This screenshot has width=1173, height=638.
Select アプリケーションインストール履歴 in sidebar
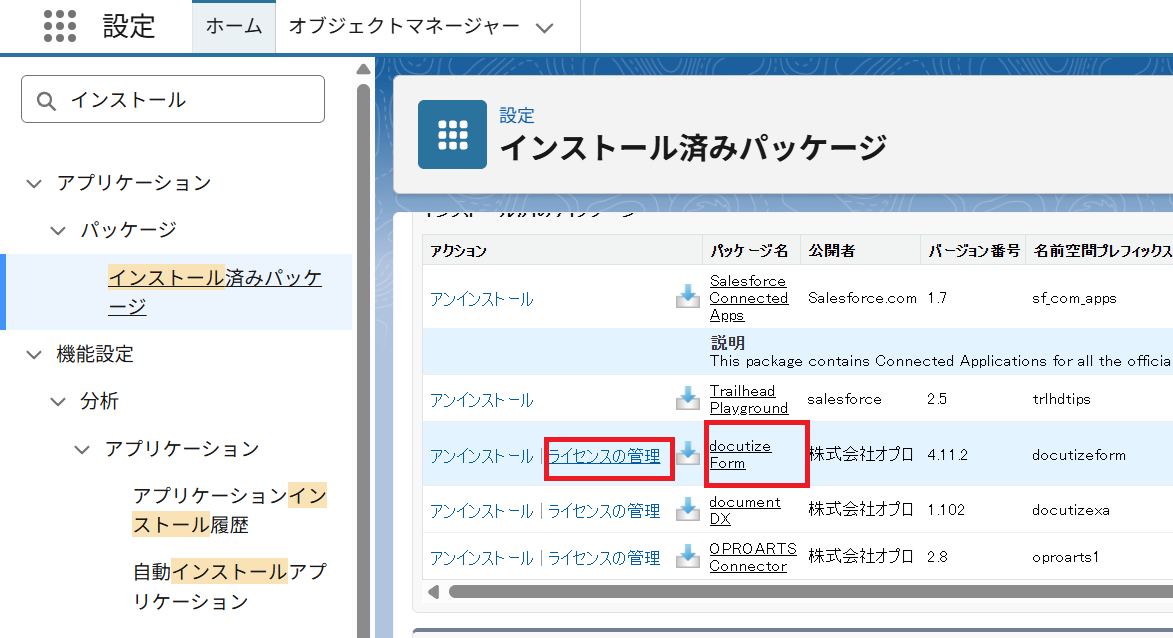click(229, 509)
